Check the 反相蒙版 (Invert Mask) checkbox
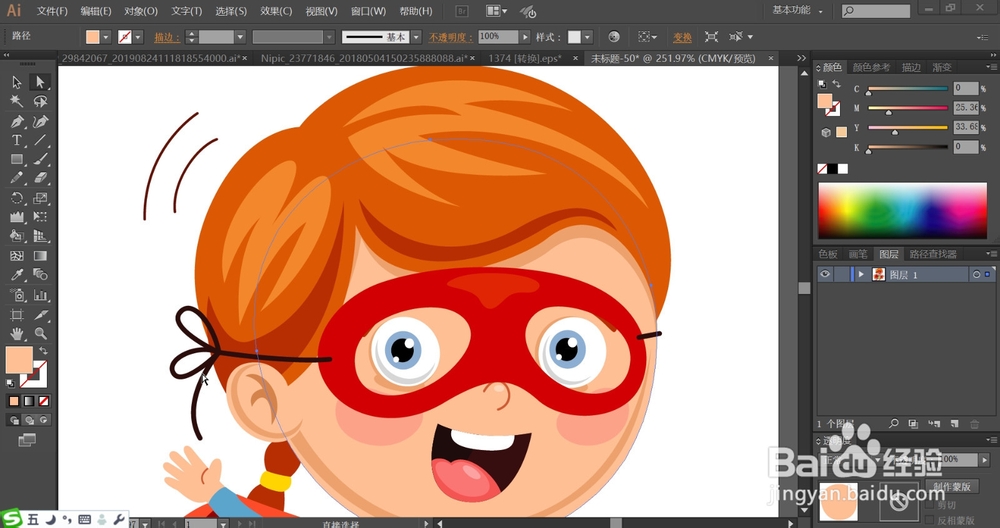This screenshot has width=1000, height=528. pyautogui.click(x=930, y=520)
